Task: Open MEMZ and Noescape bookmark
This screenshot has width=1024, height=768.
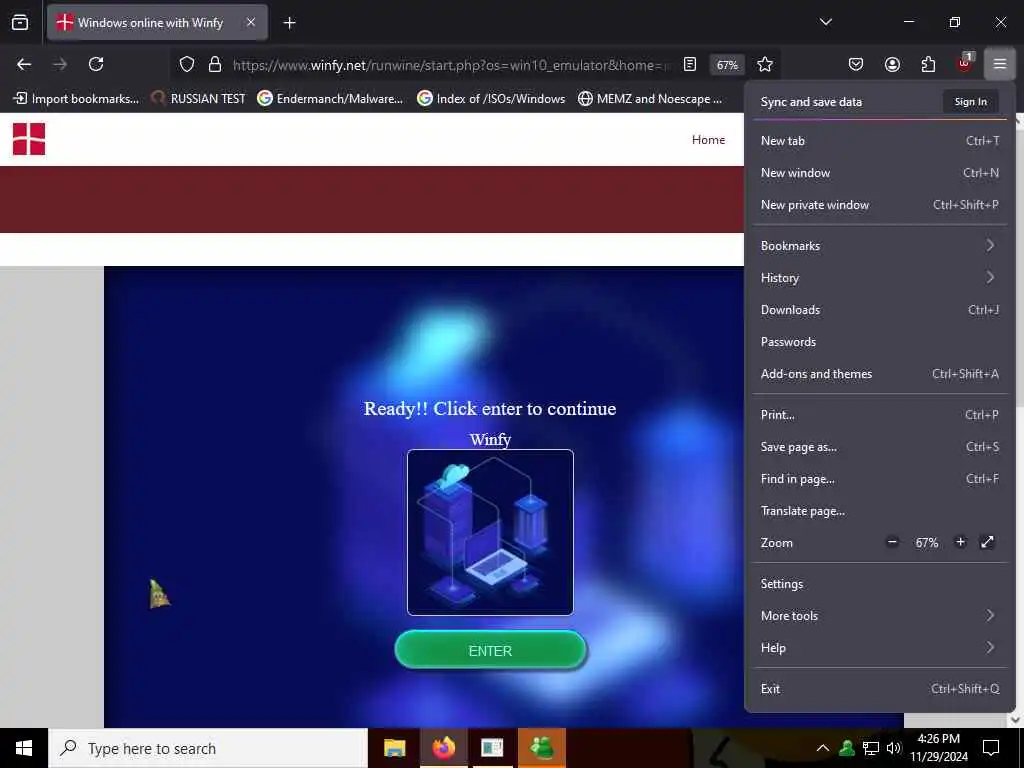Action: (650, 99)
